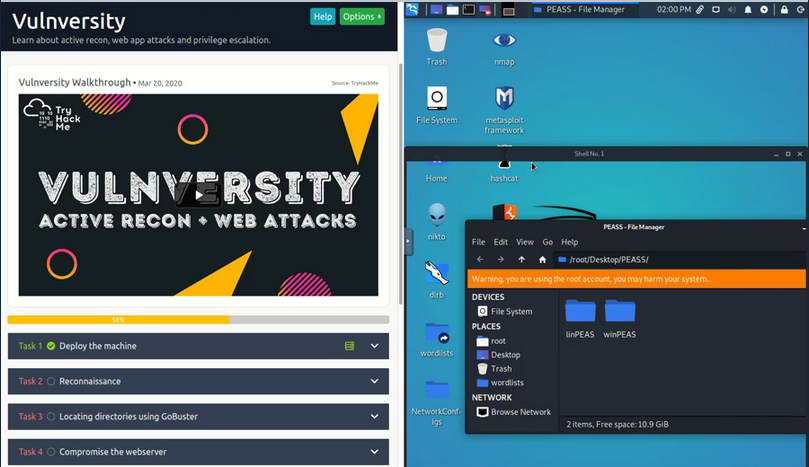
Task: Open the winPEAS folder
Action: point(620,318)
